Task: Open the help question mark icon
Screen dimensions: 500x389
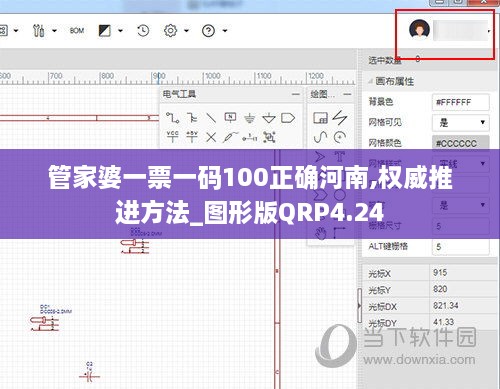Action: point(208,31)
